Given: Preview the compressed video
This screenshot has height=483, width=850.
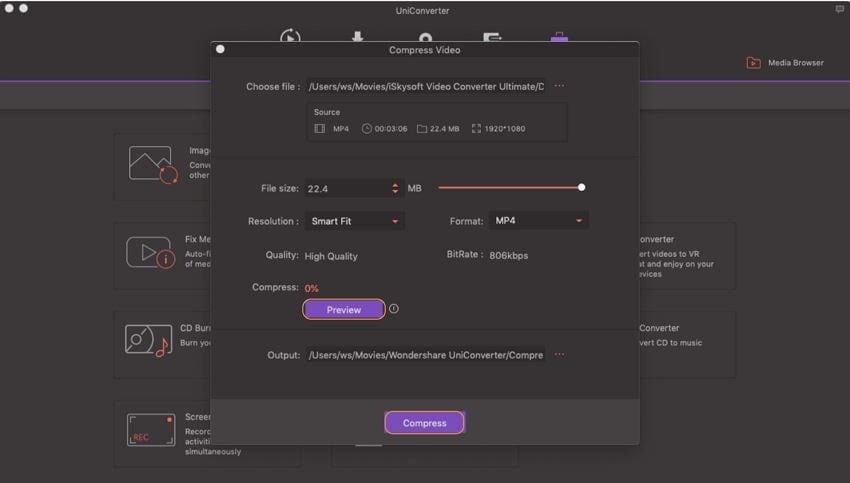Looking at the screenshot, I should click(x=344, y=310).
